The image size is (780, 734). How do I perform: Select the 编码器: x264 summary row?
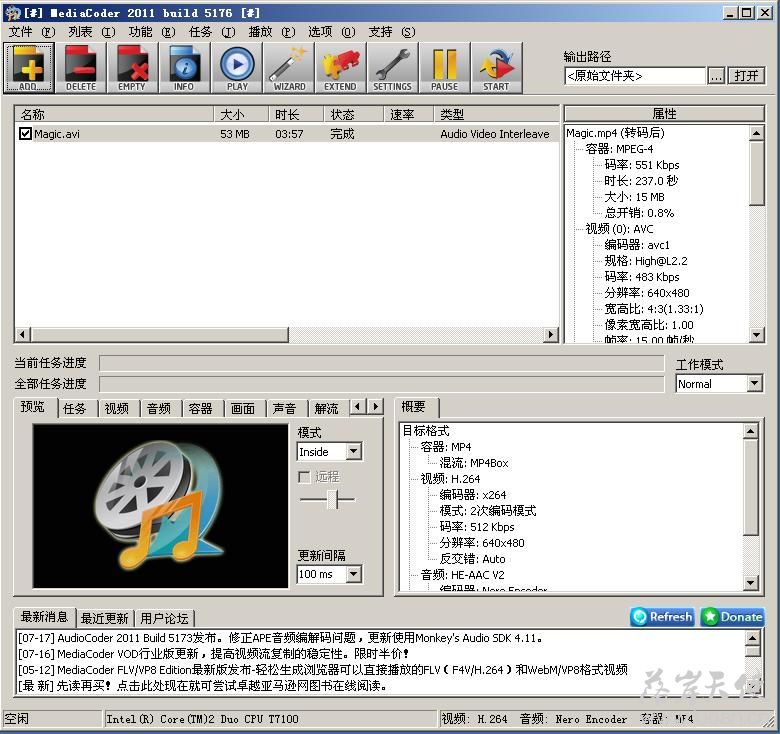473,495
